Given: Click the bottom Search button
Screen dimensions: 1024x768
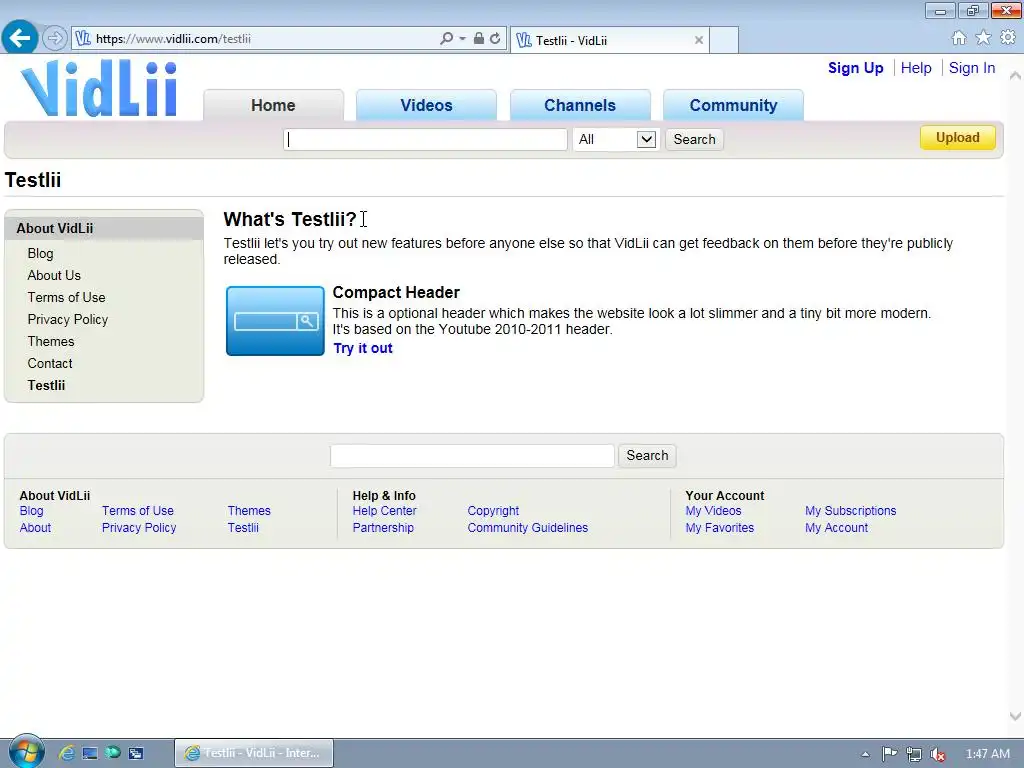Looking at the screenshot, I should coord(647,455).
